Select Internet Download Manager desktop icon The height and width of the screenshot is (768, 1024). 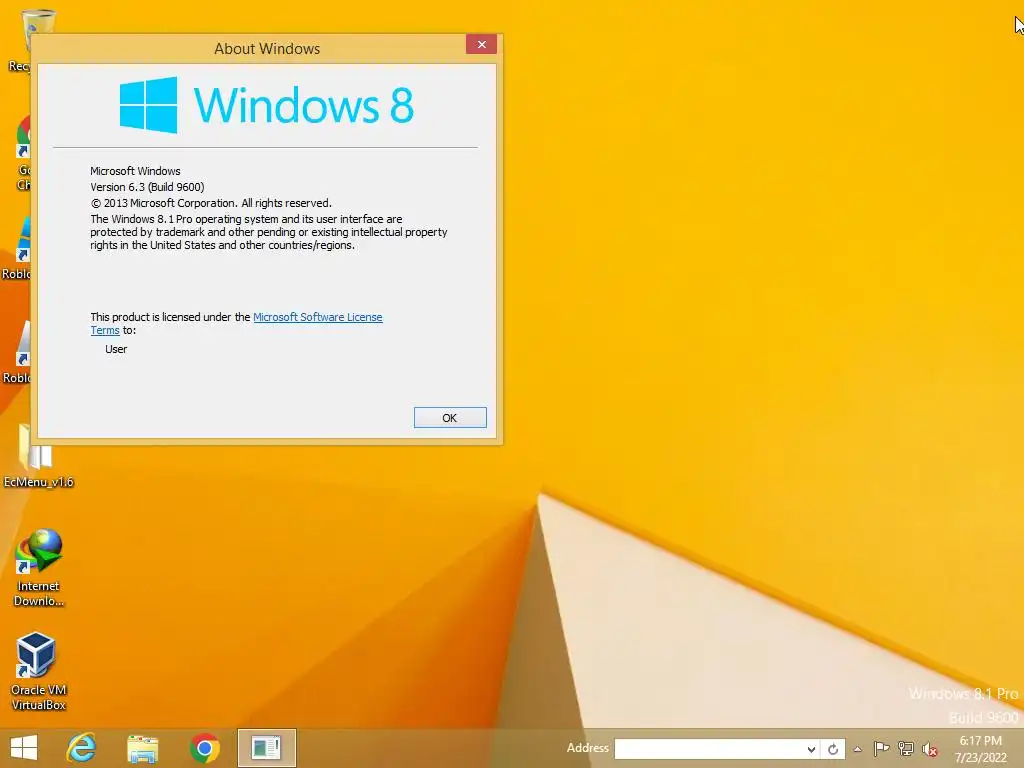pos(39,569)
